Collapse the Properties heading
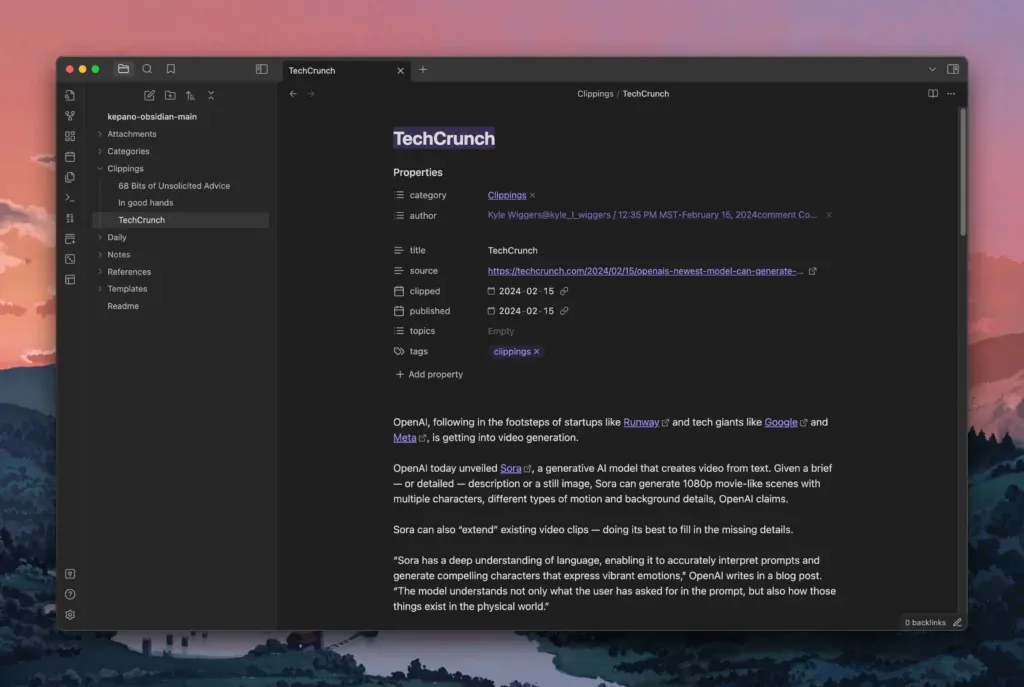This screenshot has width=1024, height=687. (417, 172)
